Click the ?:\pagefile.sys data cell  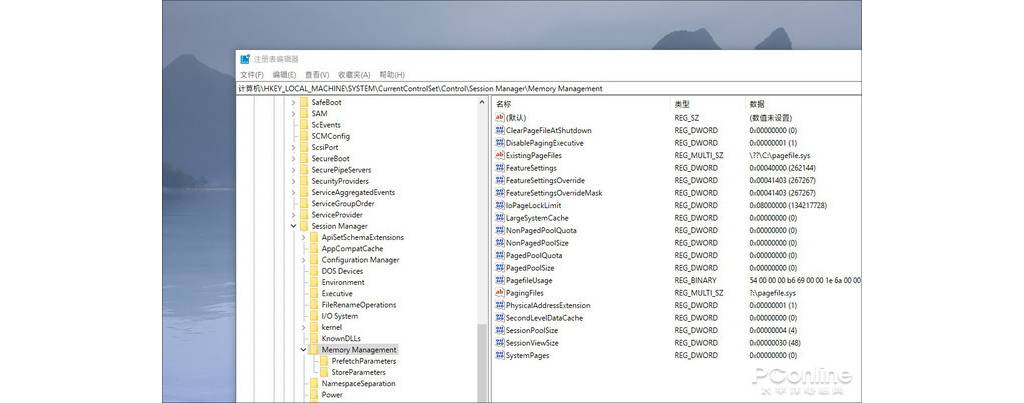pos(773,293)
